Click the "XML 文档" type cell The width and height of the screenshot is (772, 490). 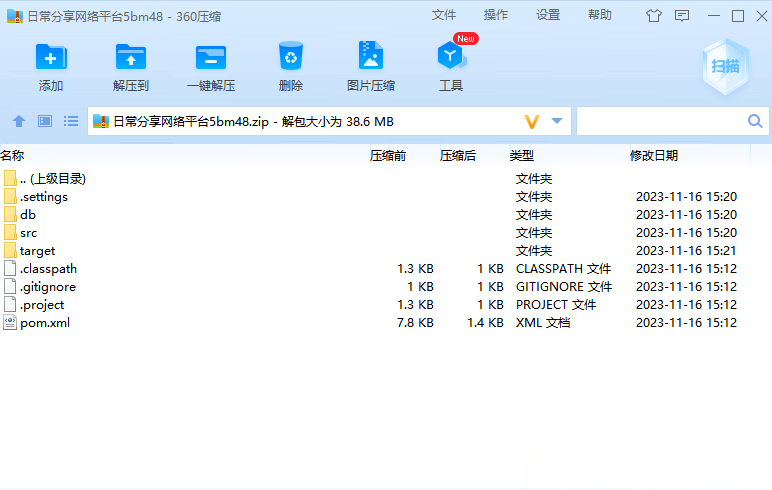pyautogui.click(x=543, y=323)
